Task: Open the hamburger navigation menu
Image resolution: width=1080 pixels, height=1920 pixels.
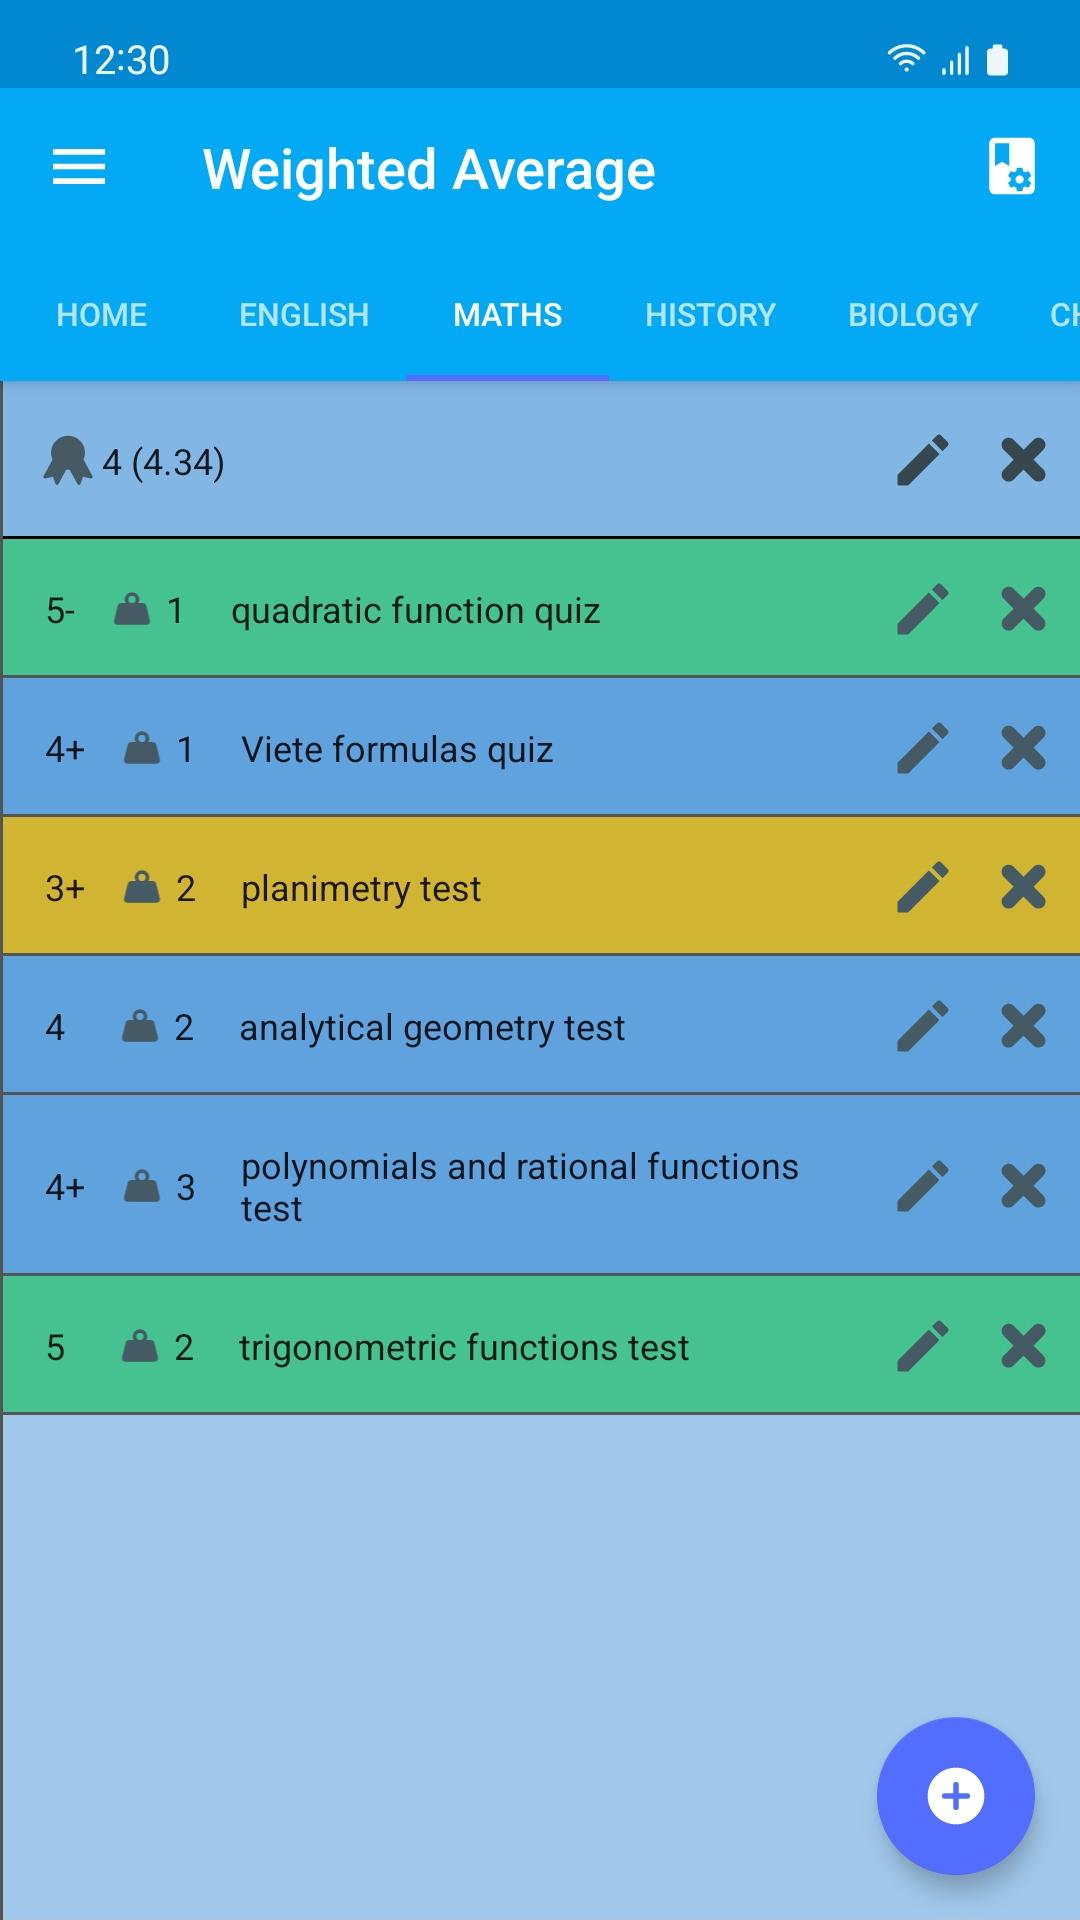Action: (x=79, y=167)
